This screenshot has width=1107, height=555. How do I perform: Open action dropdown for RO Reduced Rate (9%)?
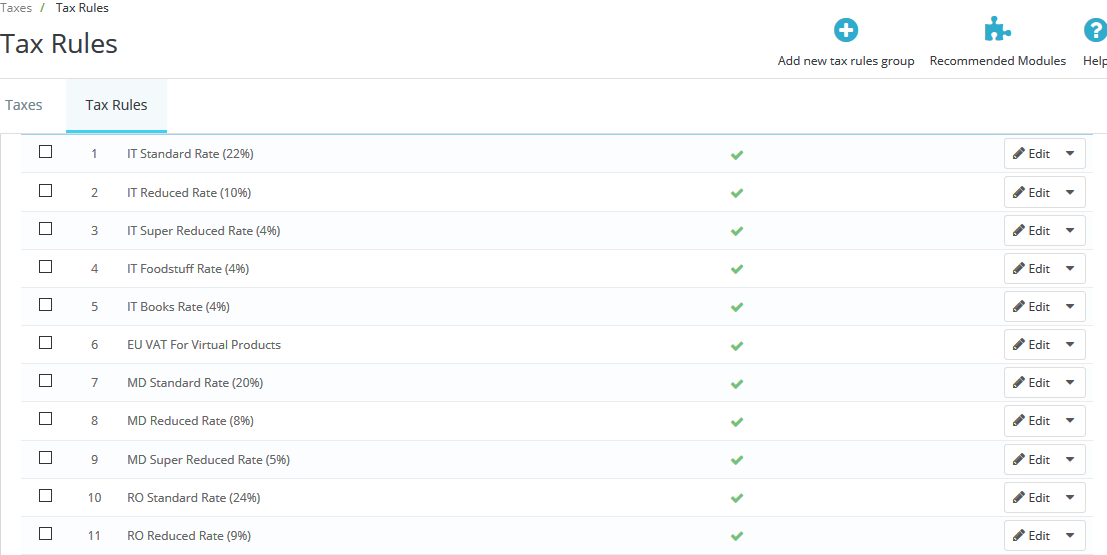click(x=1070, y=536)
